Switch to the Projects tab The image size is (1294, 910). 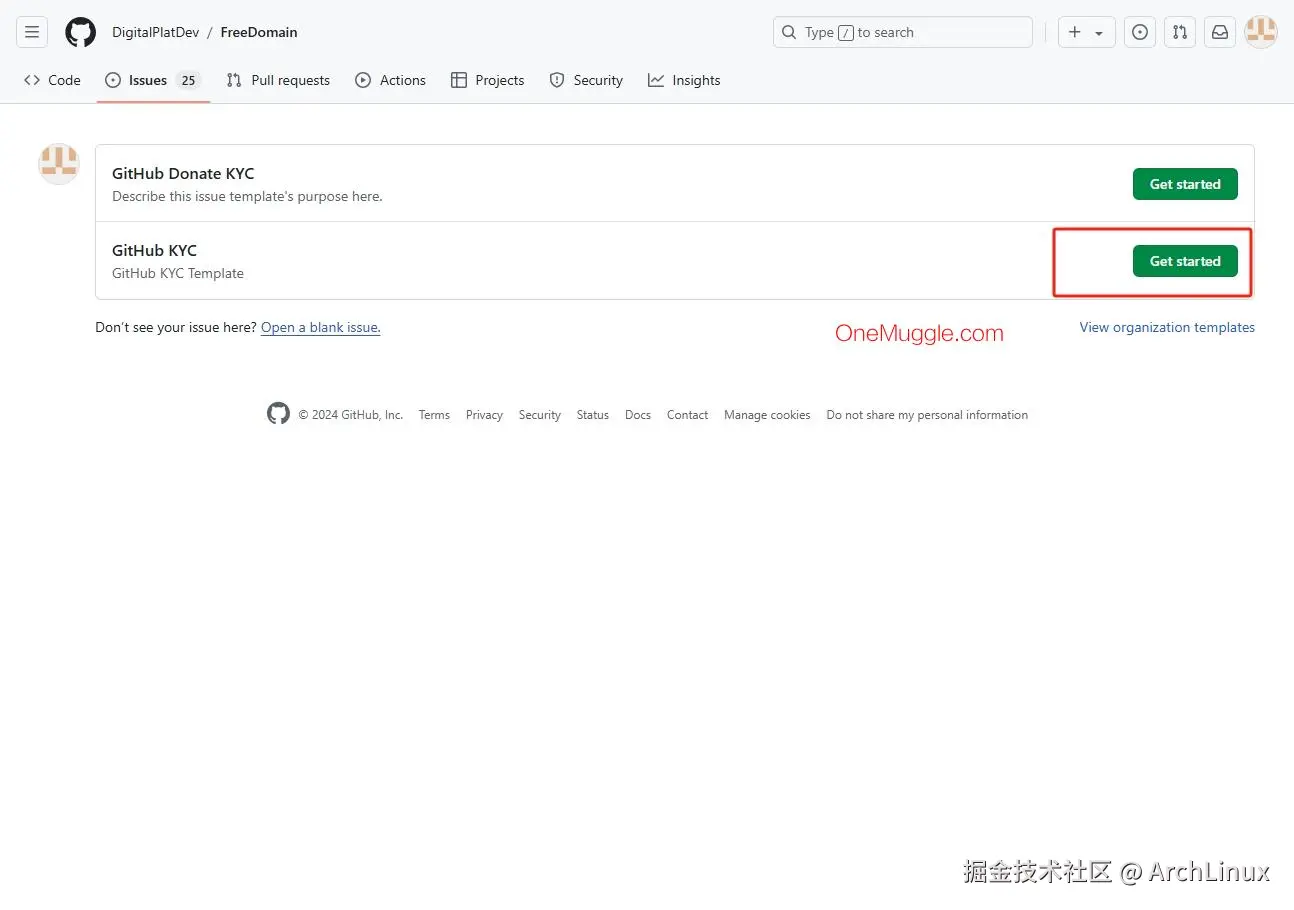488,80
